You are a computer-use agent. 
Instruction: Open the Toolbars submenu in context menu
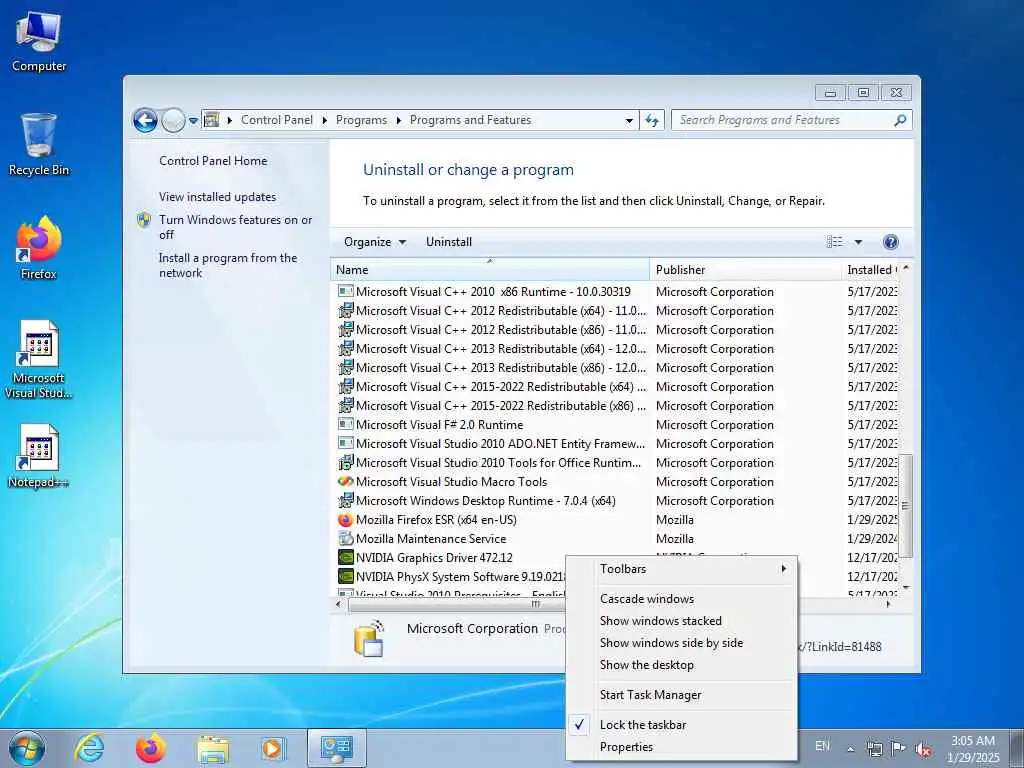[681, 569]
